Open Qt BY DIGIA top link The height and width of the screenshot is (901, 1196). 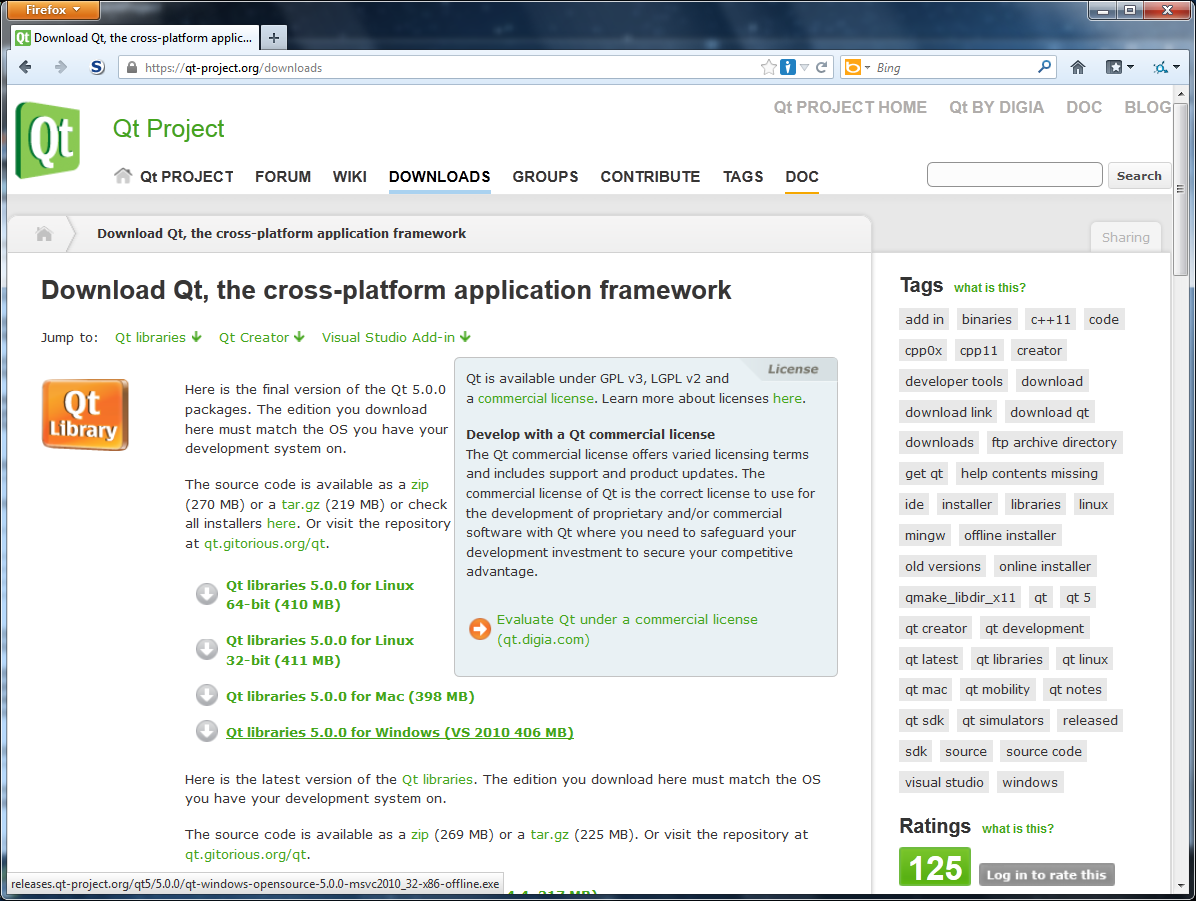(x=996, y=107)
